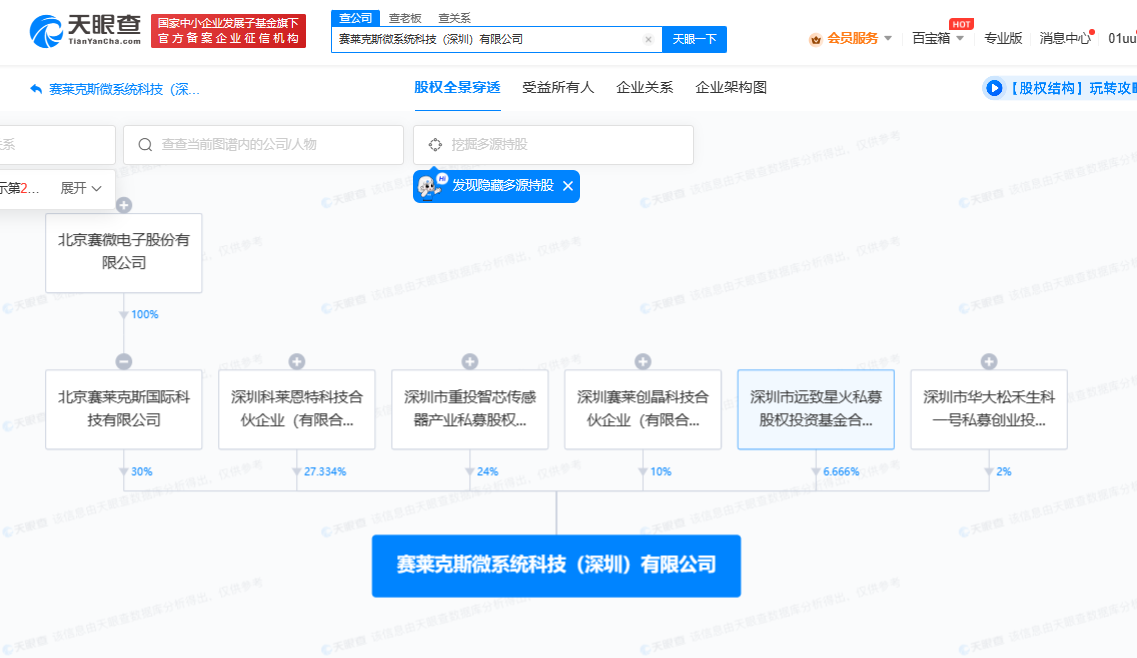Collapse the 北京赛莱克斯国际科技 node with minus
The height and width of the screenshot is (658, 1137).
124,361
